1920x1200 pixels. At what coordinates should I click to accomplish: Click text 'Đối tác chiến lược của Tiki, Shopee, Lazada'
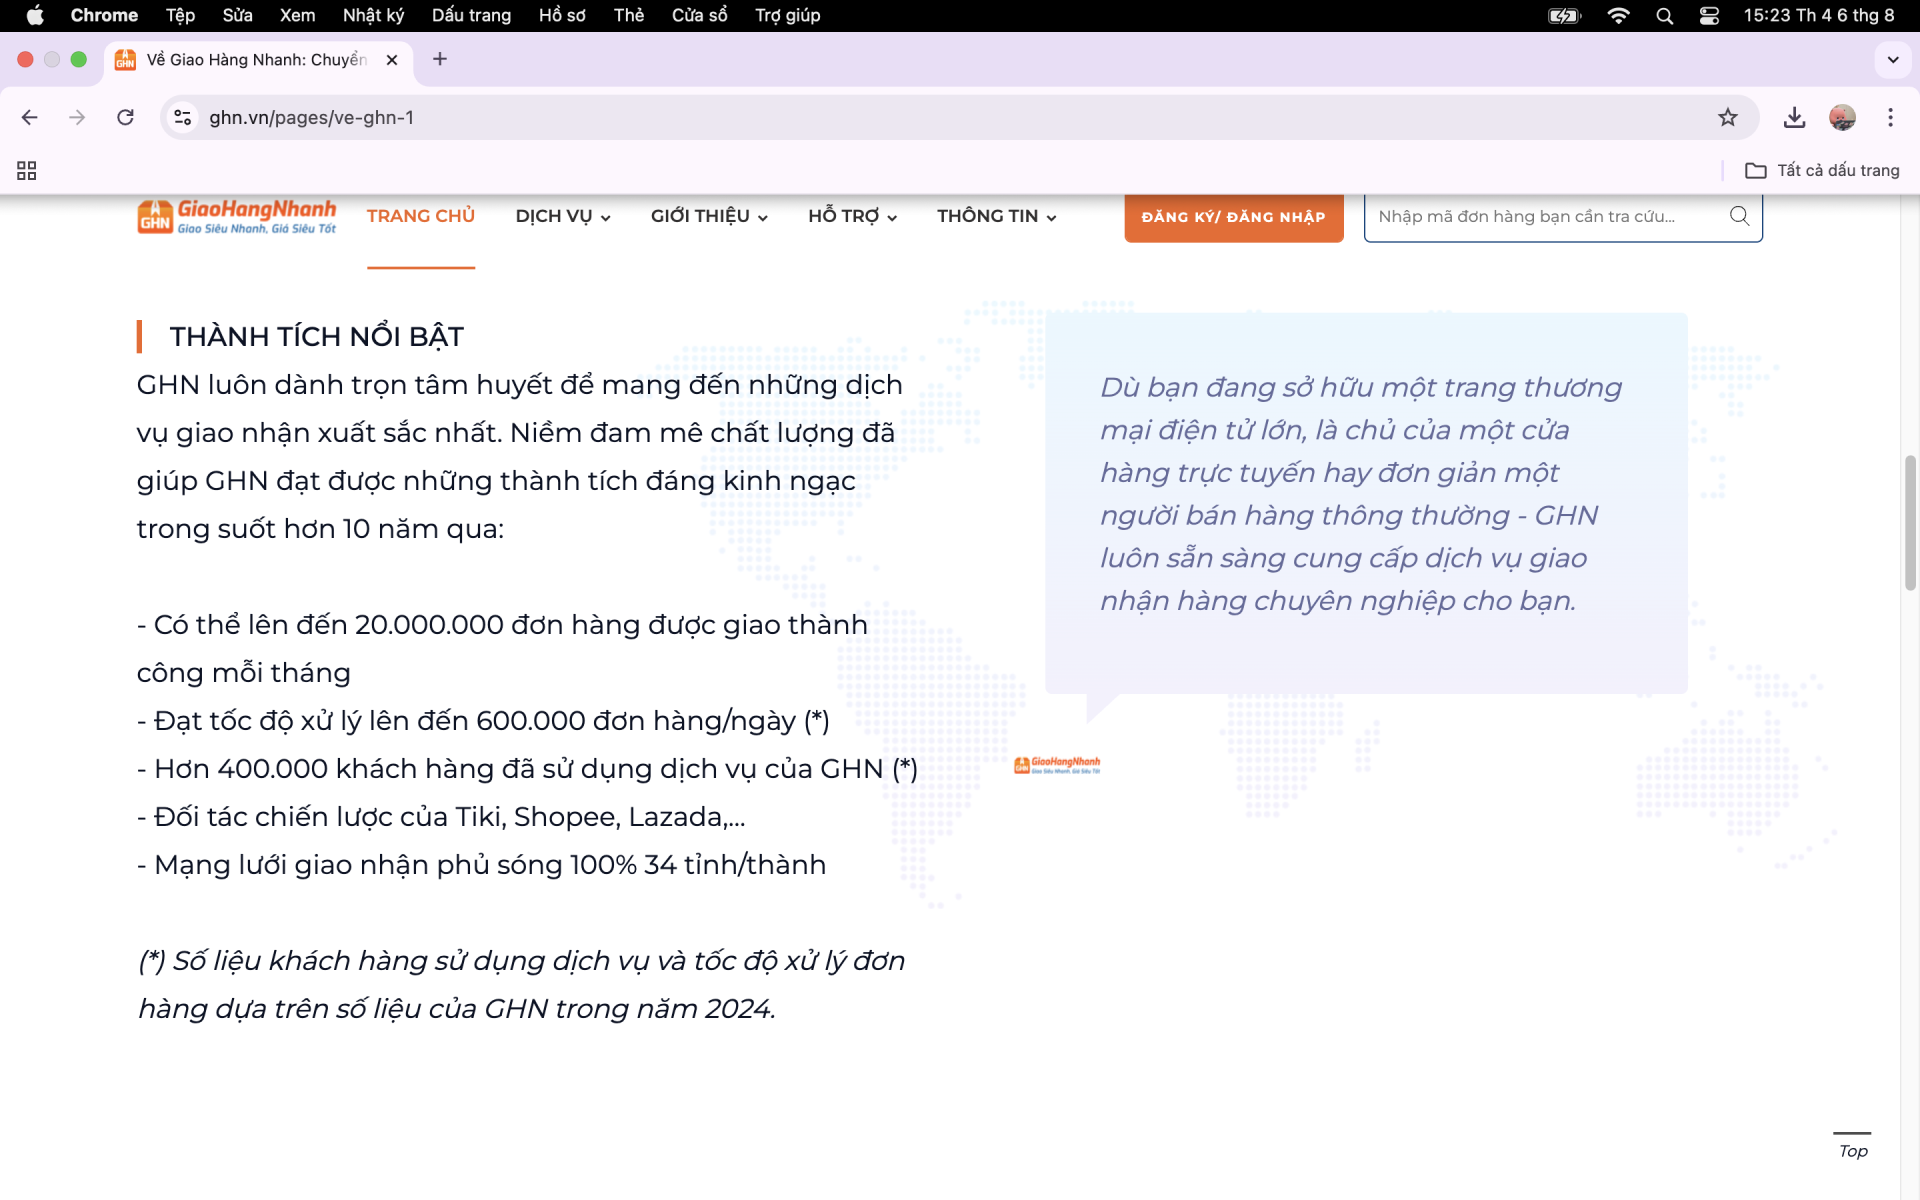coord(439,817)
